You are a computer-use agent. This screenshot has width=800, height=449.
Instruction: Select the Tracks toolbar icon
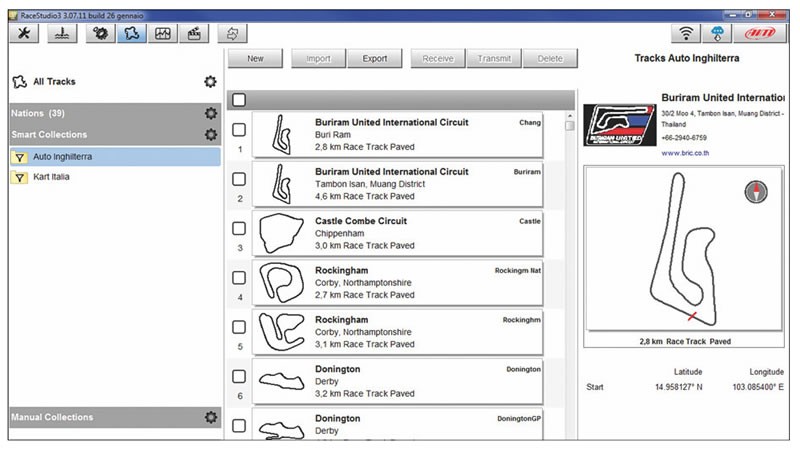click(x=132, y=34)
